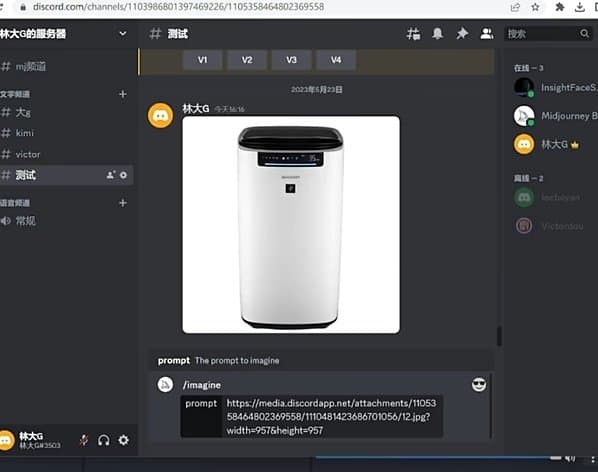
Task: Bookmark page with browser star icon
Action: [x=535, y=7]
